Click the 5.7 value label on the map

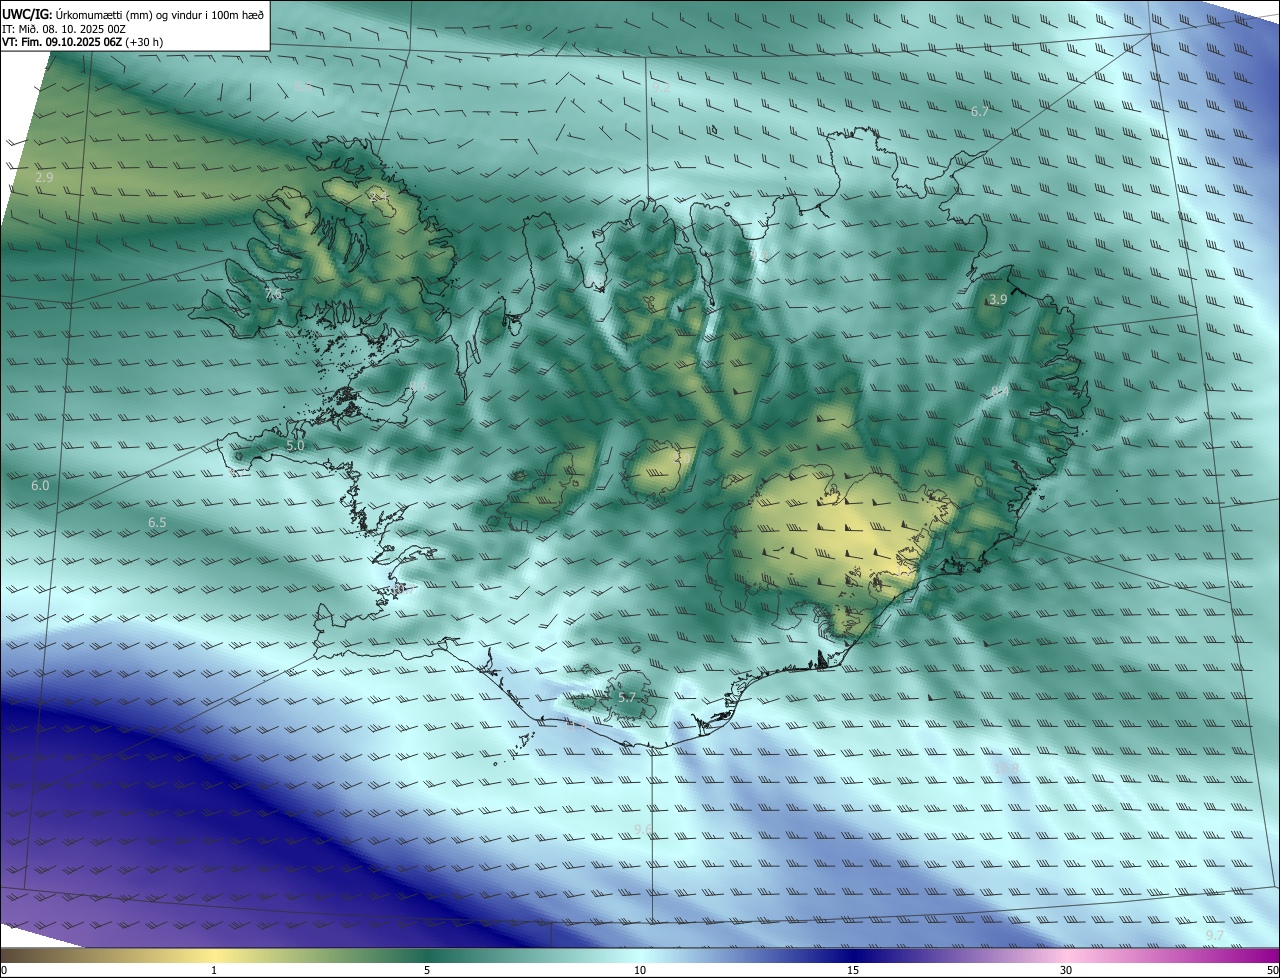(x=627, y=697)
